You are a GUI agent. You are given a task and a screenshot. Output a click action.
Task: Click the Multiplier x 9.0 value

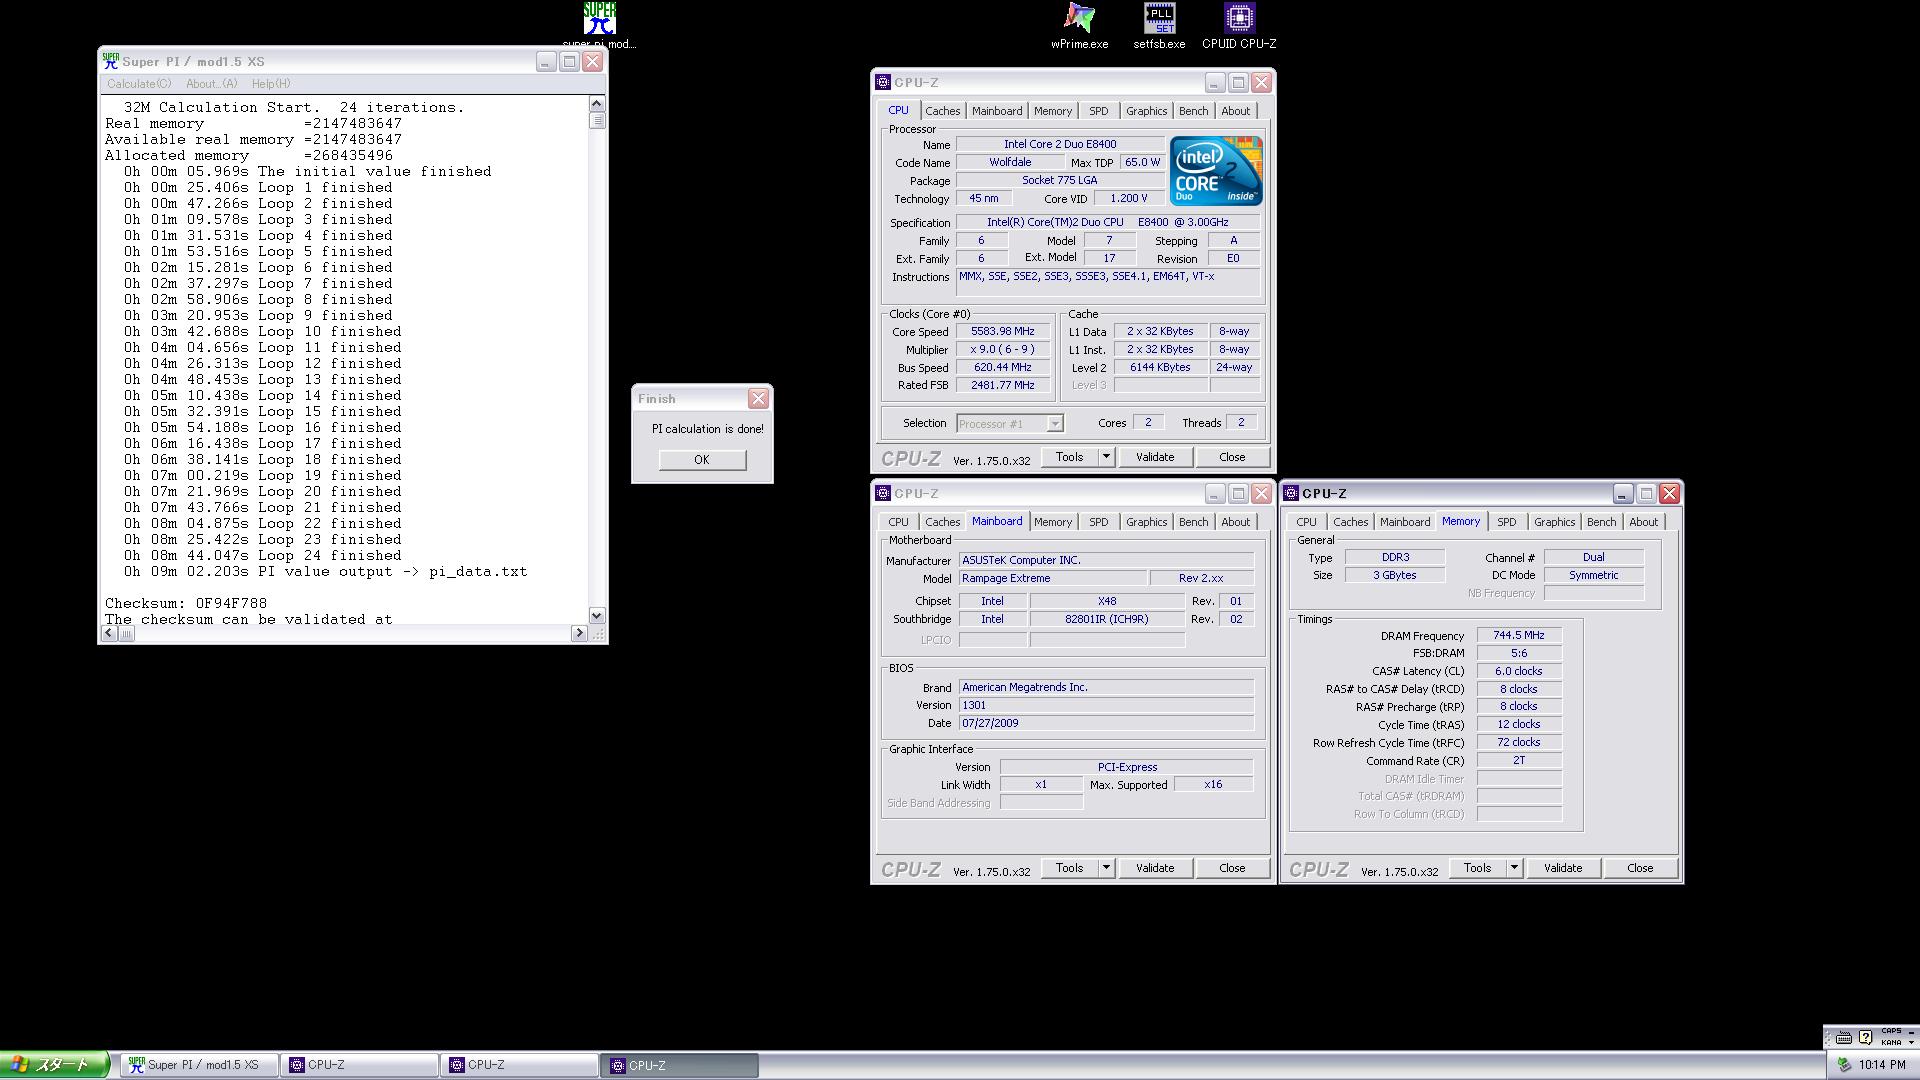[1002, 350]
